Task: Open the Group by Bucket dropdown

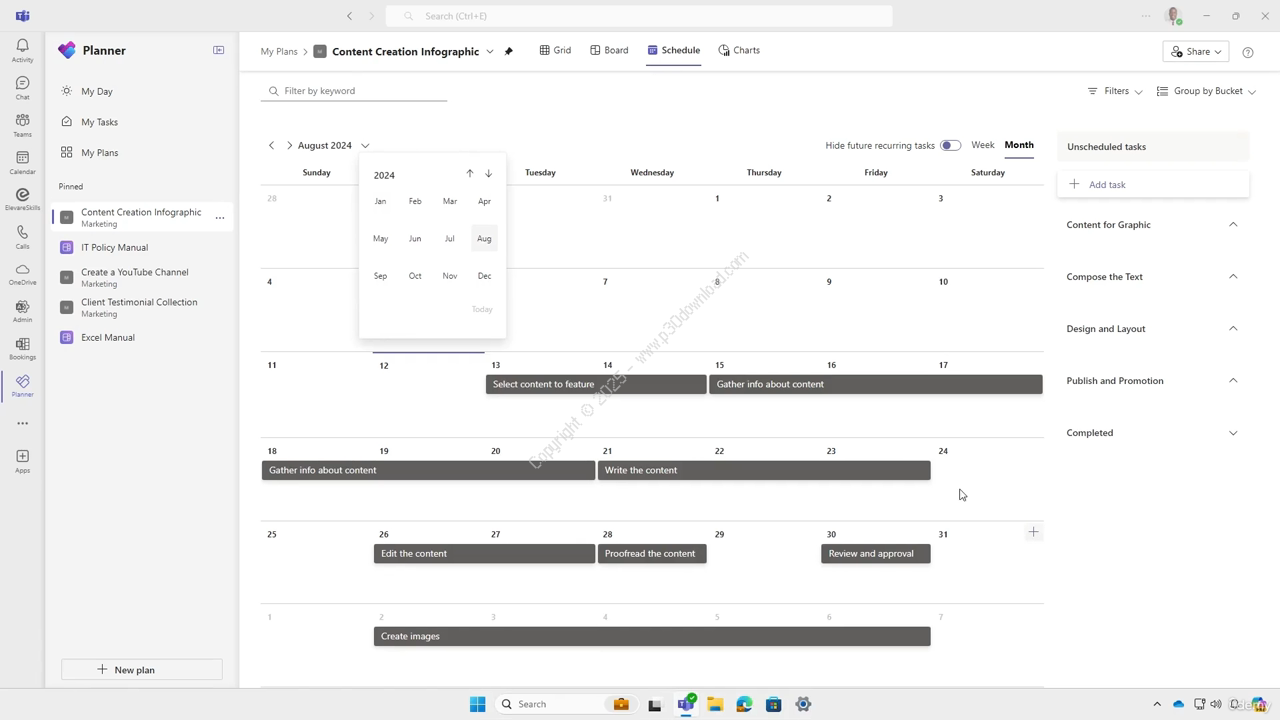Action: tap(1206, 91)
